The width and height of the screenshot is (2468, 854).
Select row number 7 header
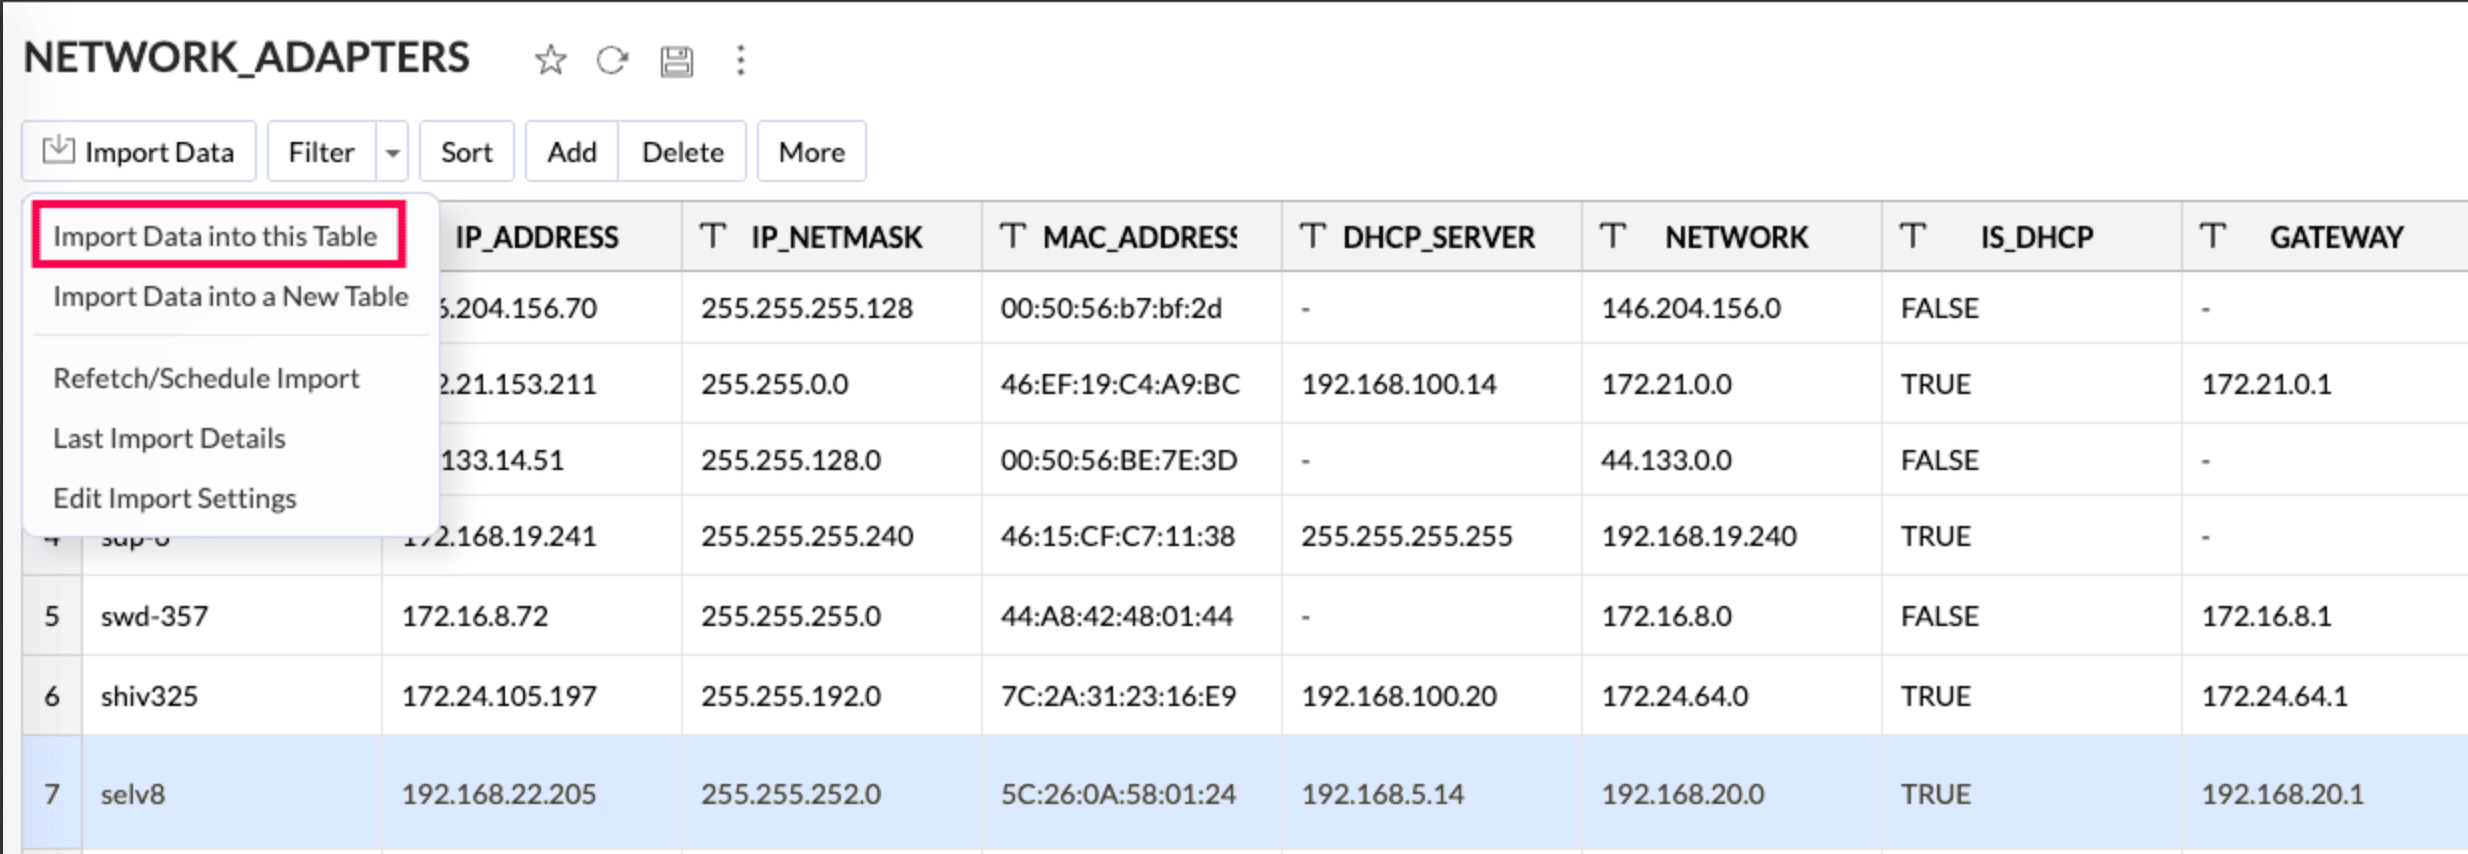click(52, 794)
